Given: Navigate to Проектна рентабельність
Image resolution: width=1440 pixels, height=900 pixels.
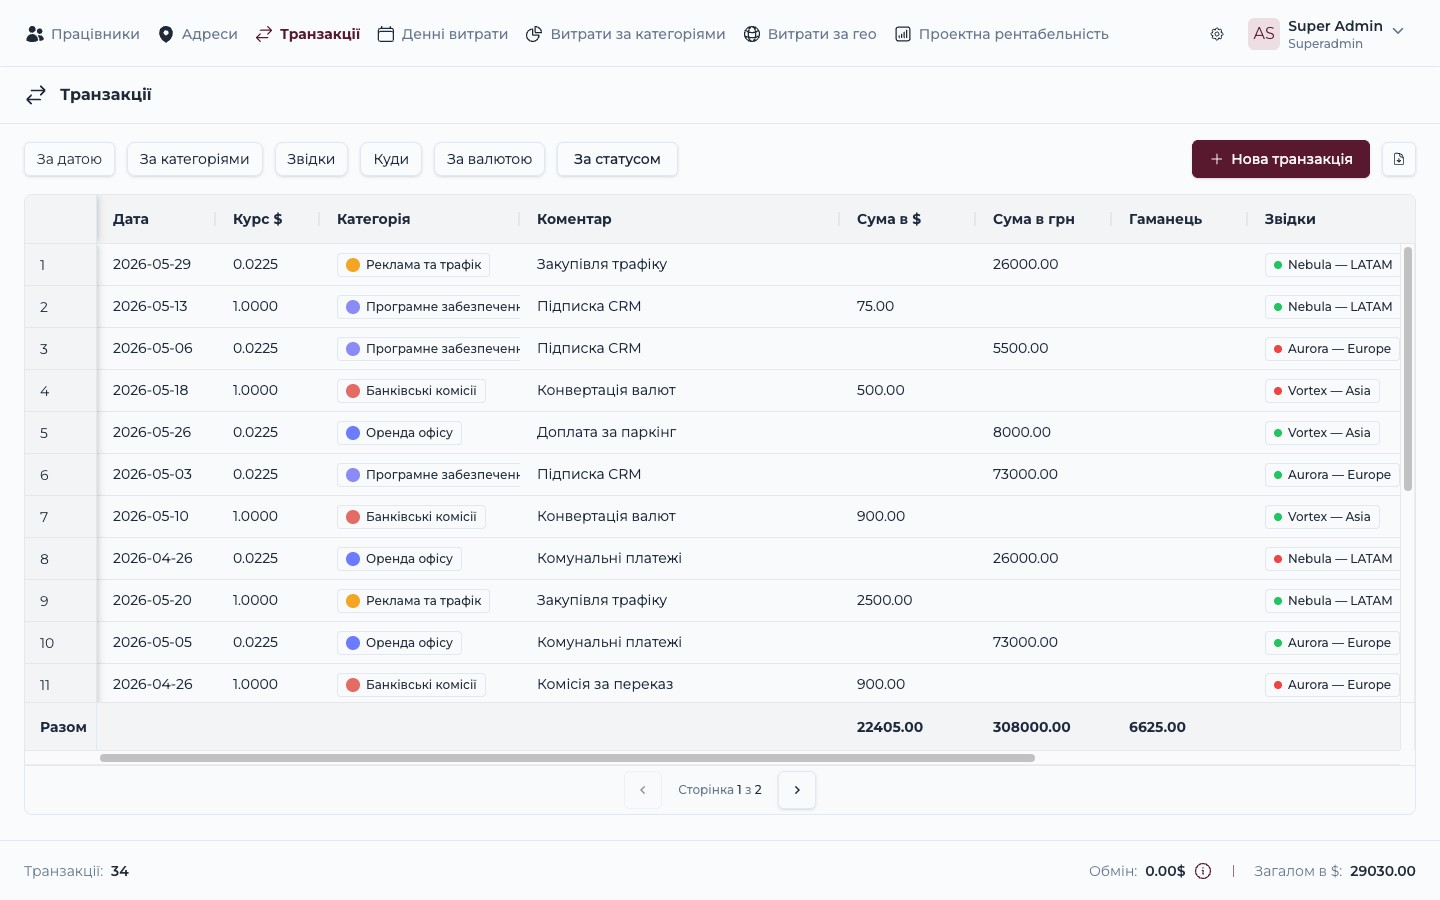Looking at the screenshot, I should [x=1002, y=34].
